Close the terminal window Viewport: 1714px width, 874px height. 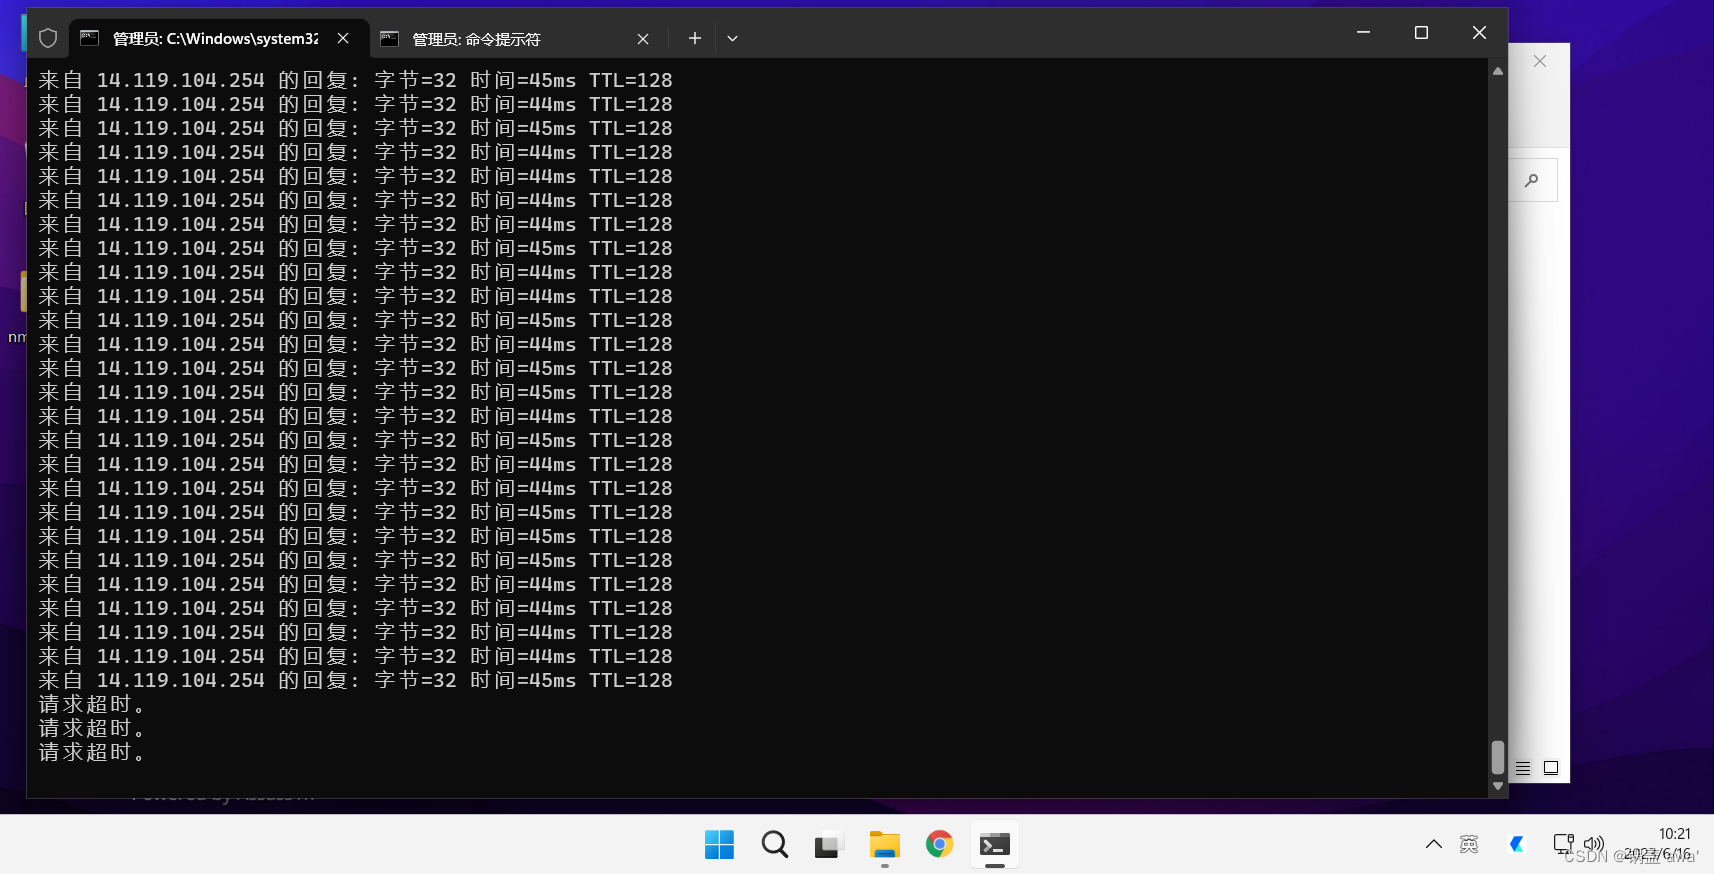tap(1479, 33)
